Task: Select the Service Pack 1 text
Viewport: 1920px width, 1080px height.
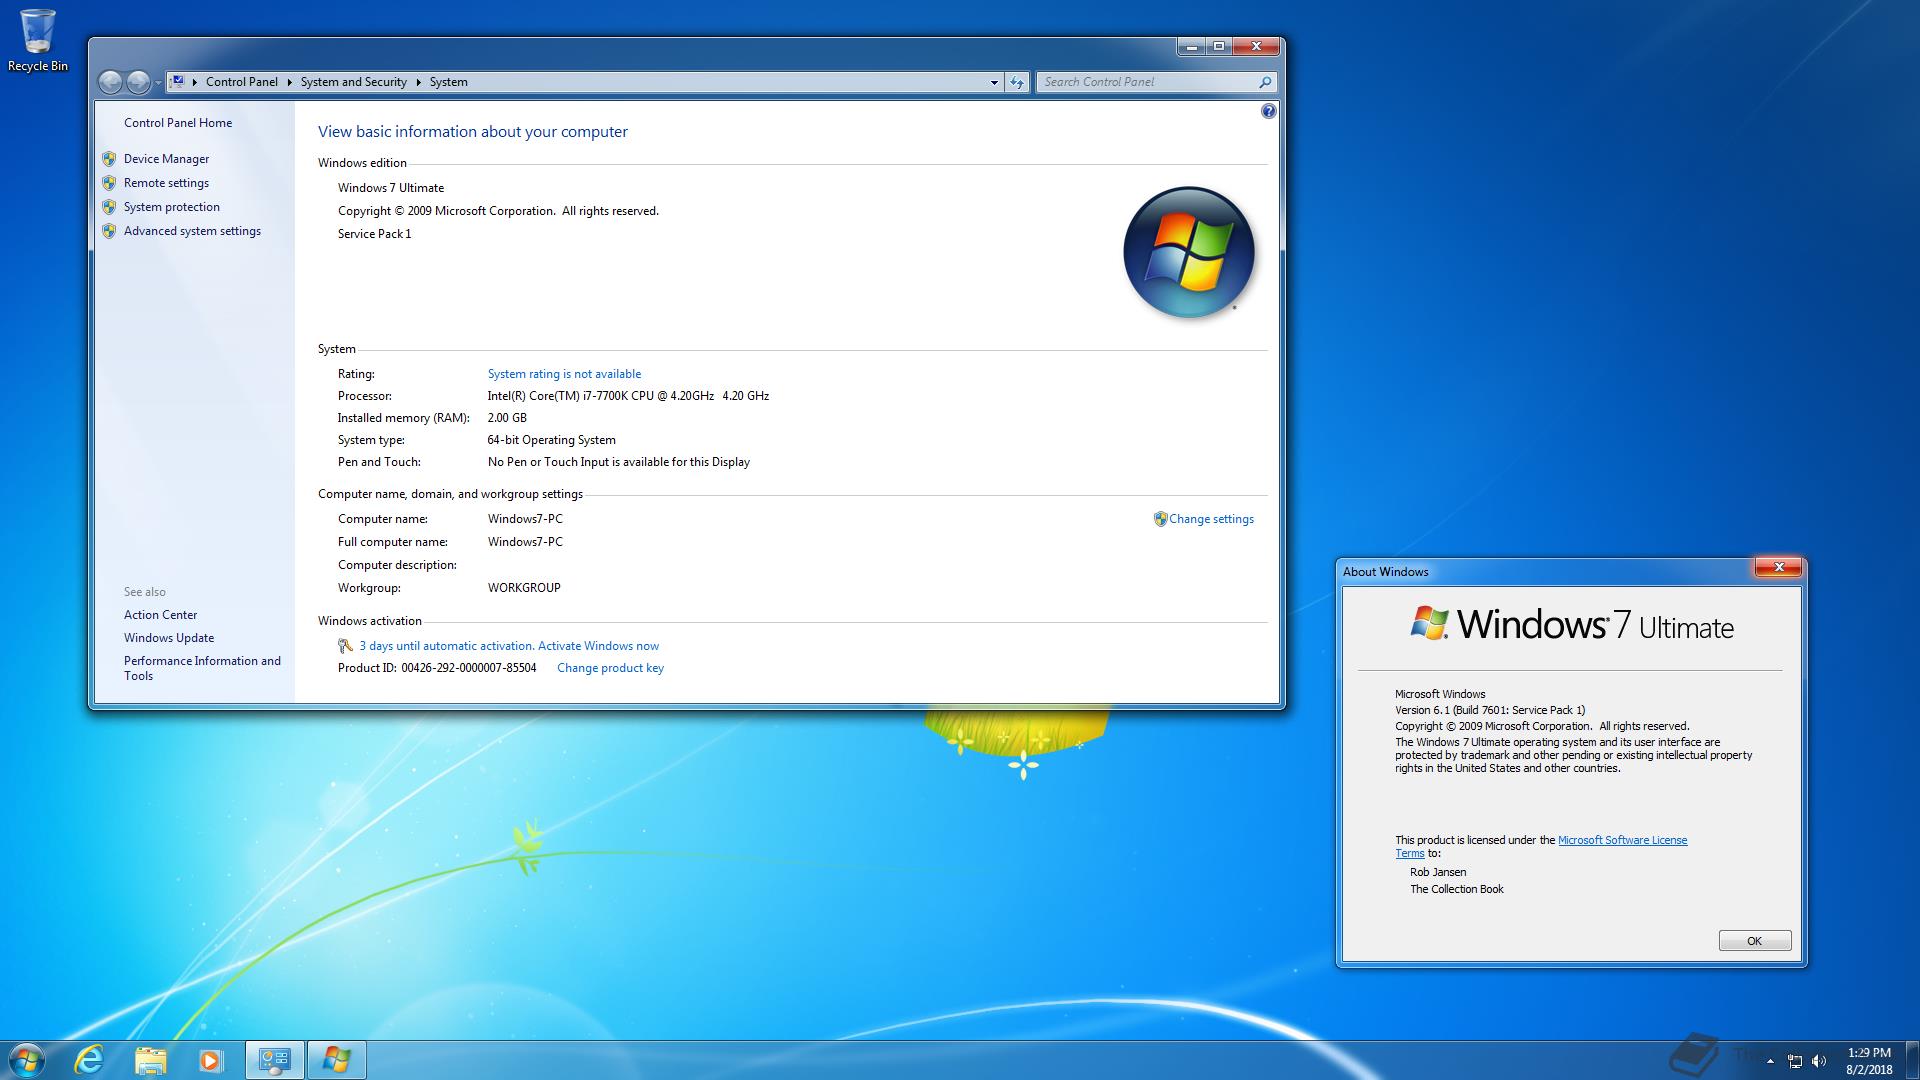Action: pyautogui.click(x=374, y=234)
